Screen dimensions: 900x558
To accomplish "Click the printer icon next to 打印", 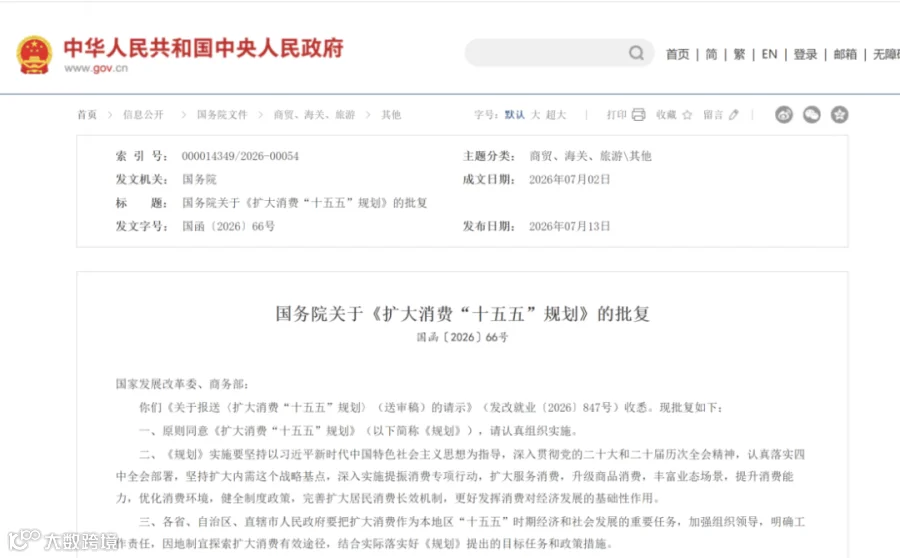I will tap(638, 115).
